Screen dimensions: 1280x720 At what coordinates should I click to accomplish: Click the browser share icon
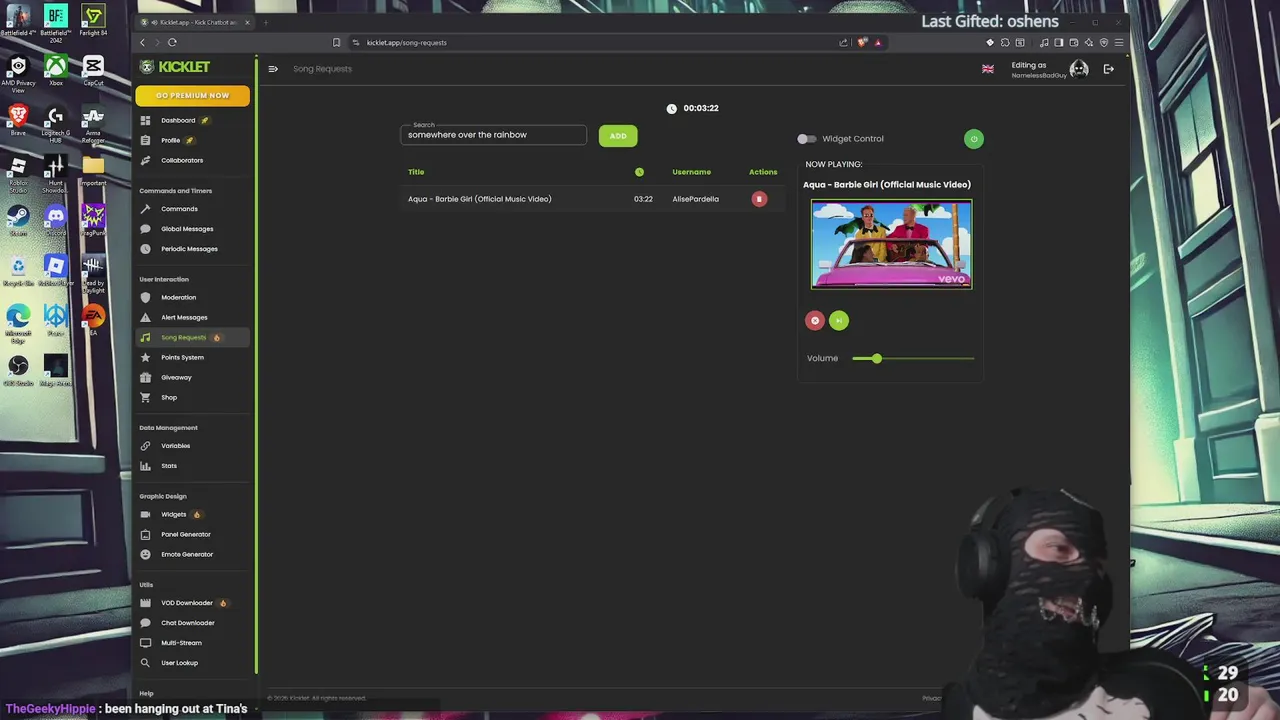(x=843, y=42)
